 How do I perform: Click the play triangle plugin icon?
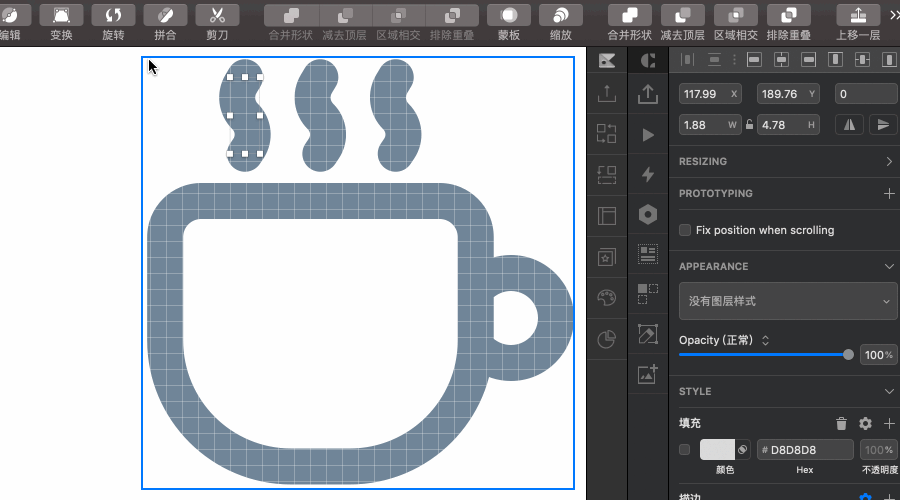(x=648, y=135)
